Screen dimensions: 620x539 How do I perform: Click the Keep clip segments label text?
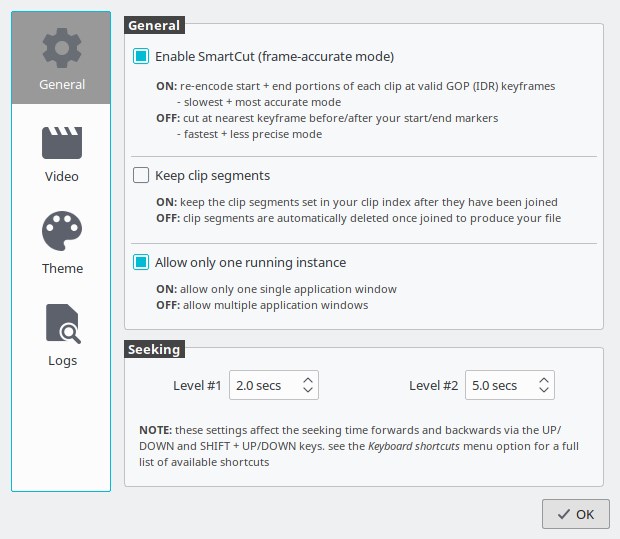pyautogui.click(x=212, y=176)
